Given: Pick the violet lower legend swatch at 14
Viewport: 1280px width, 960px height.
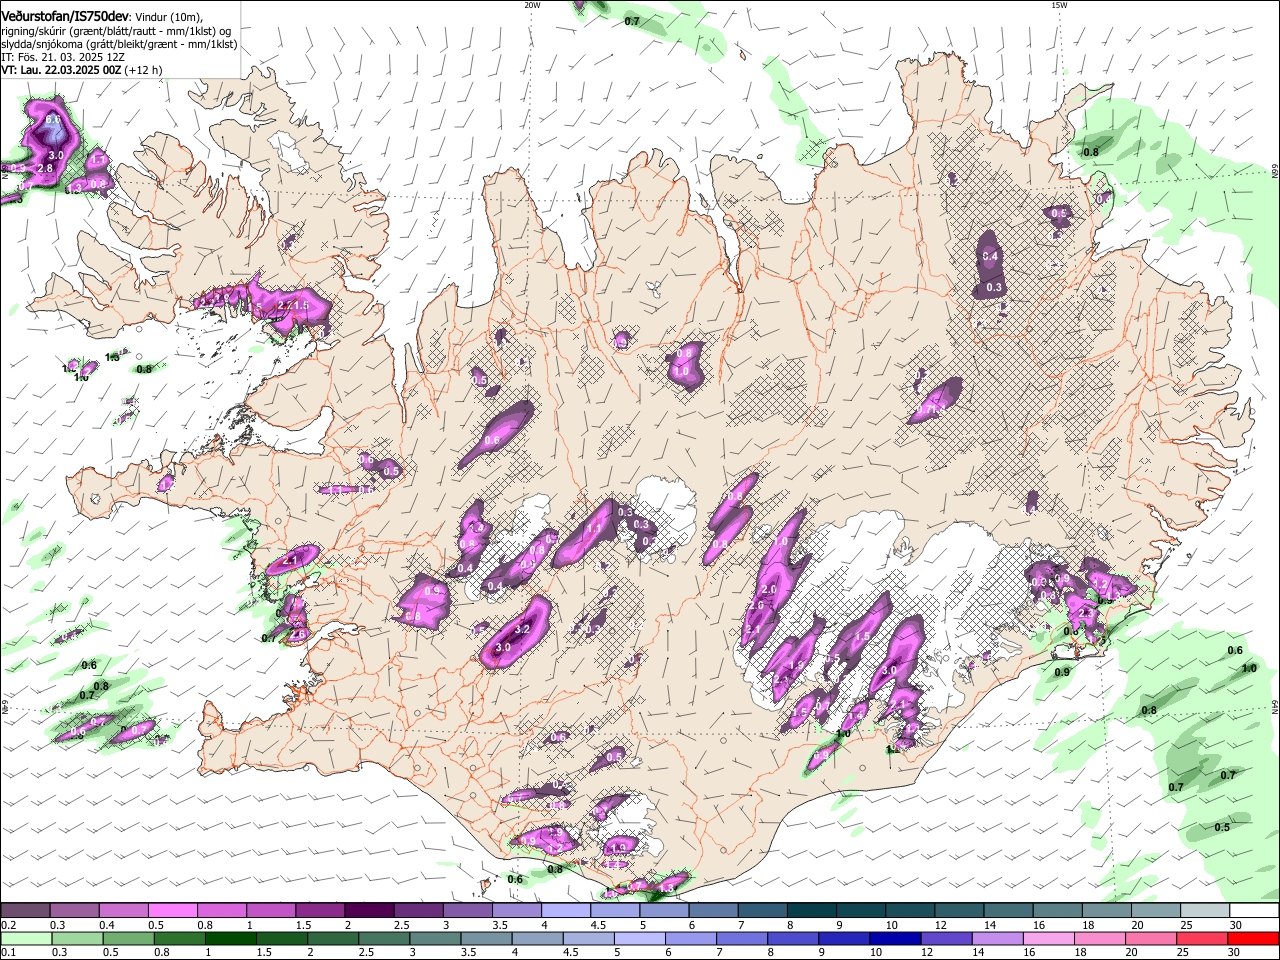Looking at the screenshot, I should (x=998, y=938).
